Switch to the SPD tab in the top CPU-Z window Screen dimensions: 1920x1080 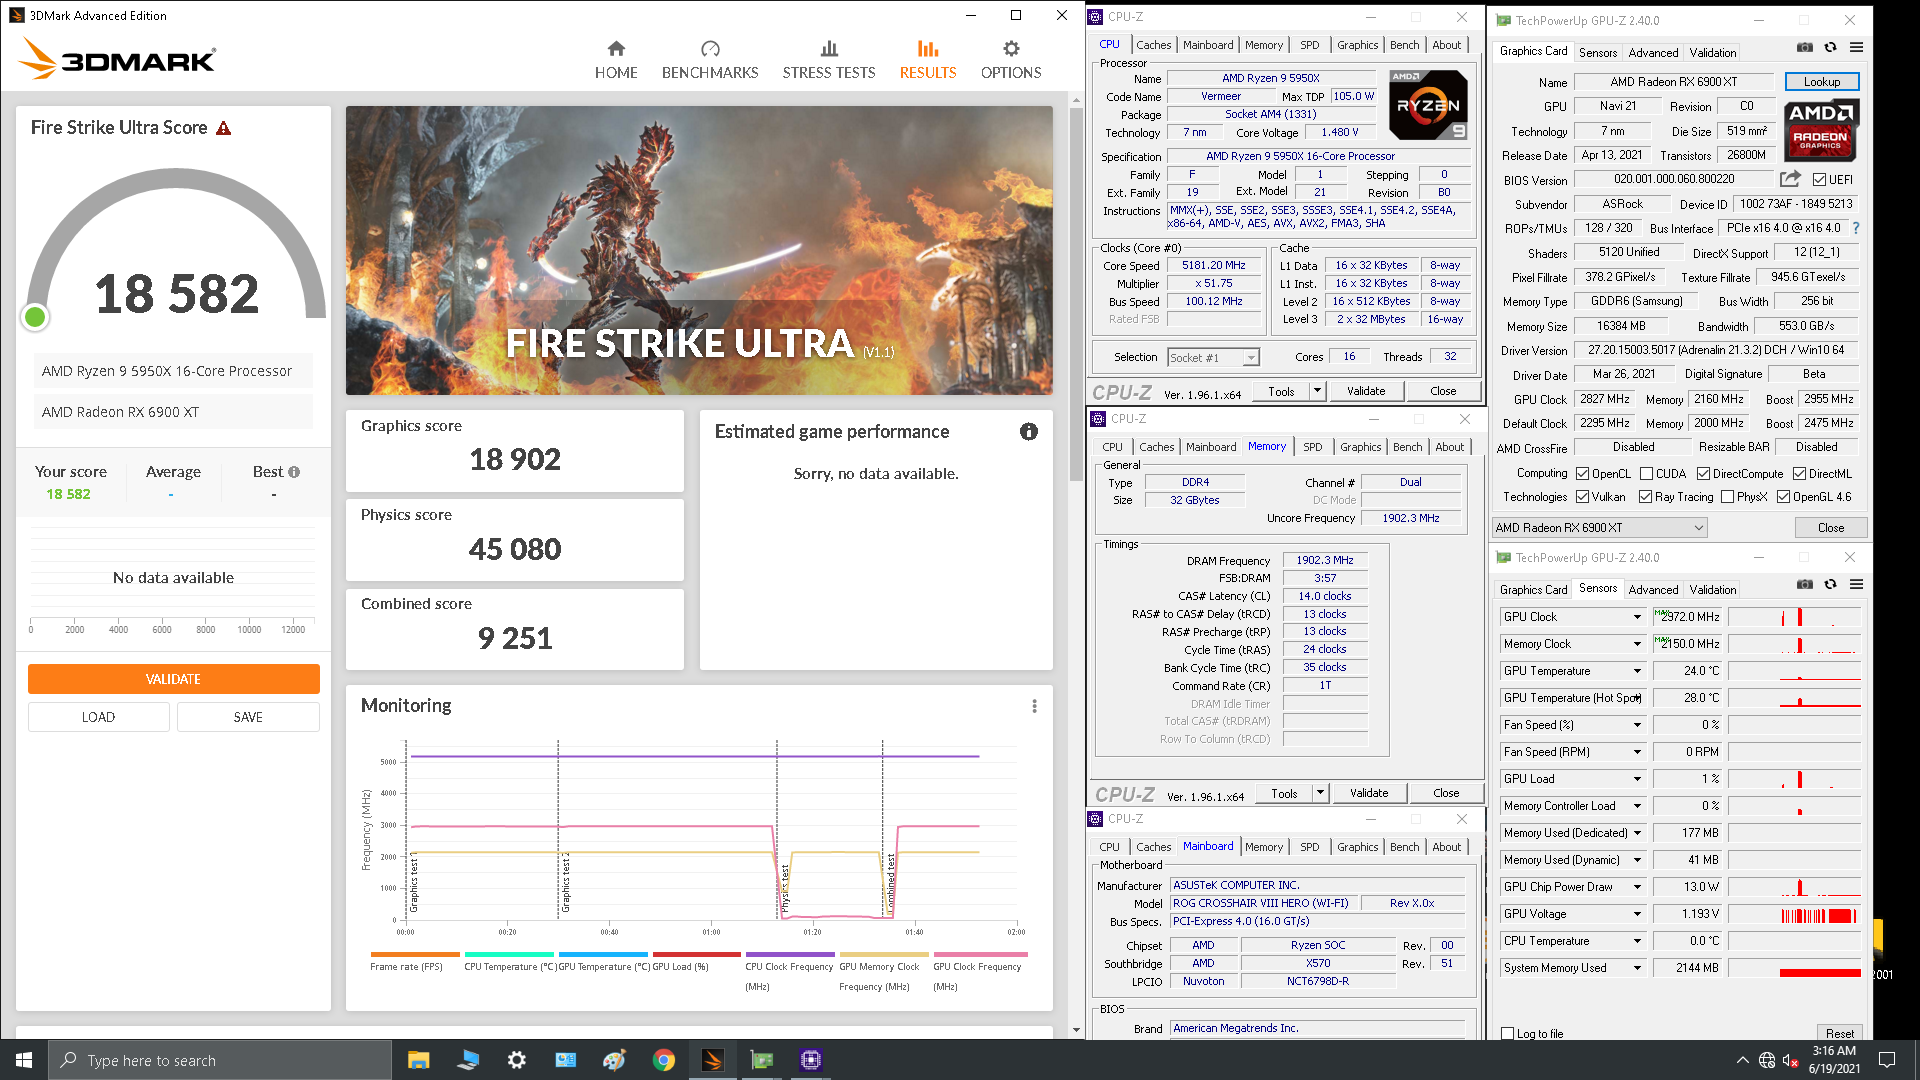[x=1309, y=45]
